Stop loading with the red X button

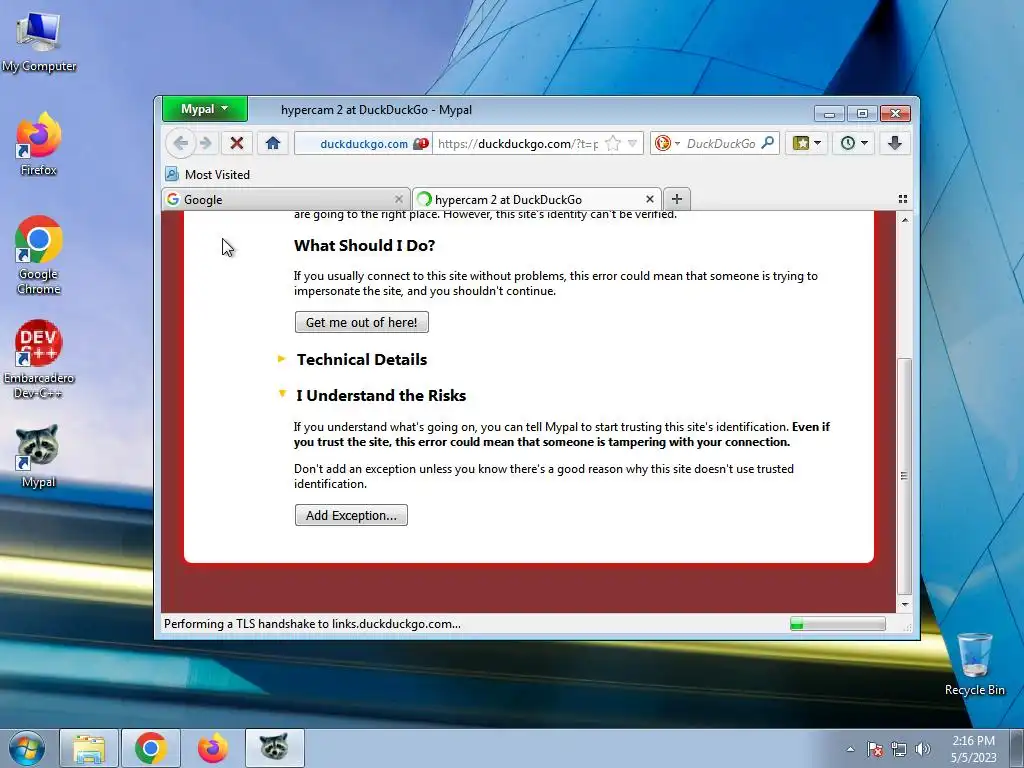point(237,143)
